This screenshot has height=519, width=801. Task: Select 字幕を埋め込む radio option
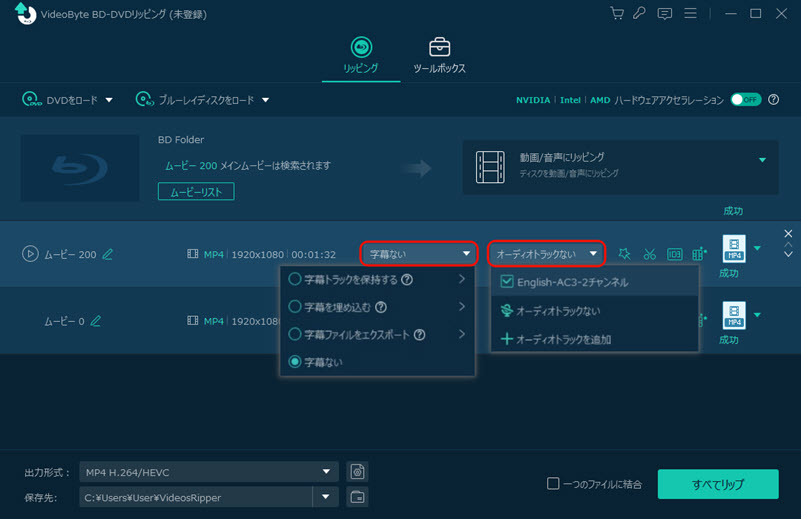click(295, 306)
